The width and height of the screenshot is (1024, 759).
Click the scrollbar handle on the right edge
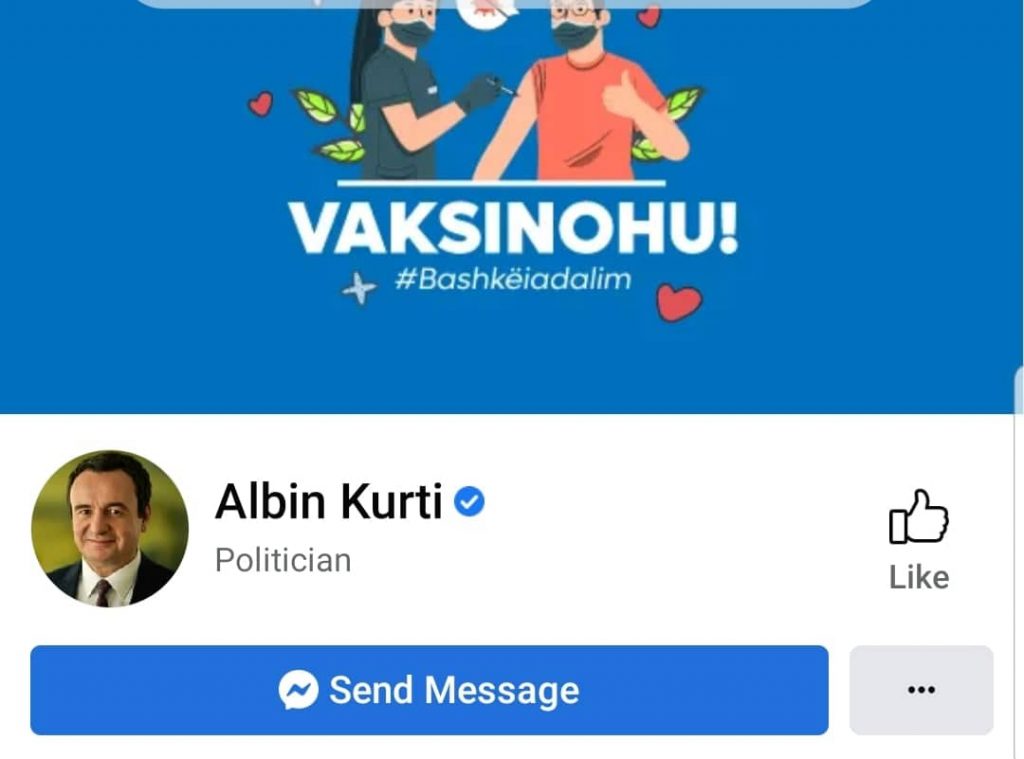1019,391
